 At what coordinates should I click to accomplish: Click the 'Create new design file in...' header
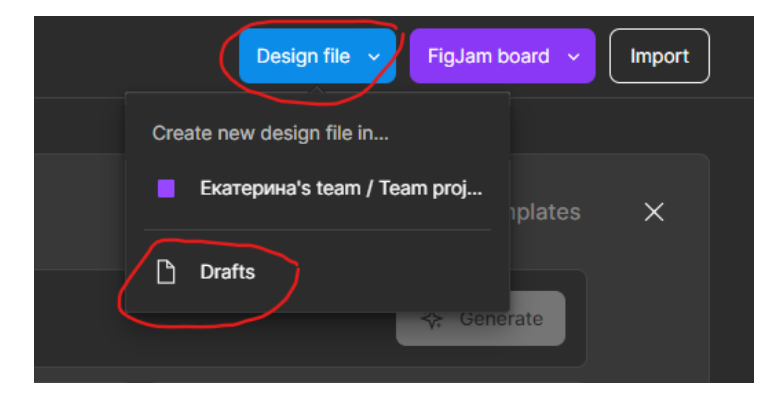tap(270, 133)
